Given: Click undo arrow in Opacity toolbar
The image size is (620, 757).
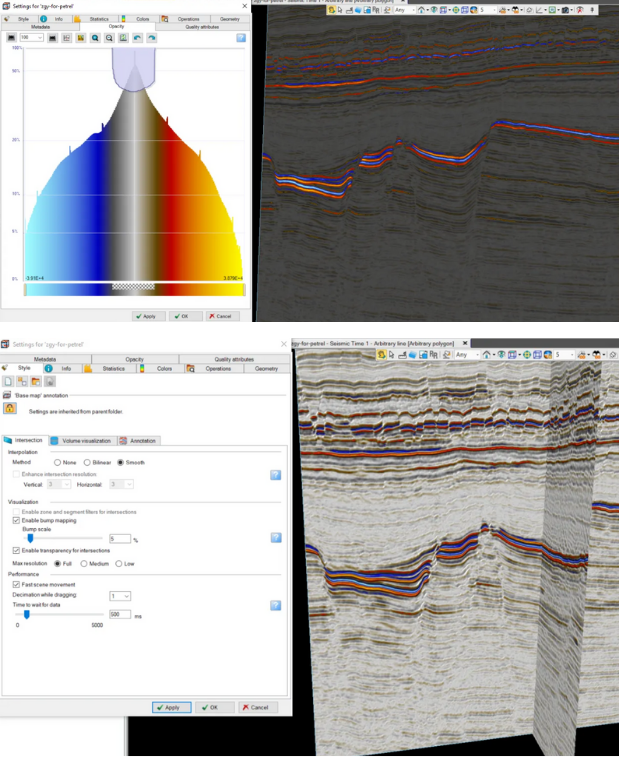Looking at the screenshot, I should 137,38.
